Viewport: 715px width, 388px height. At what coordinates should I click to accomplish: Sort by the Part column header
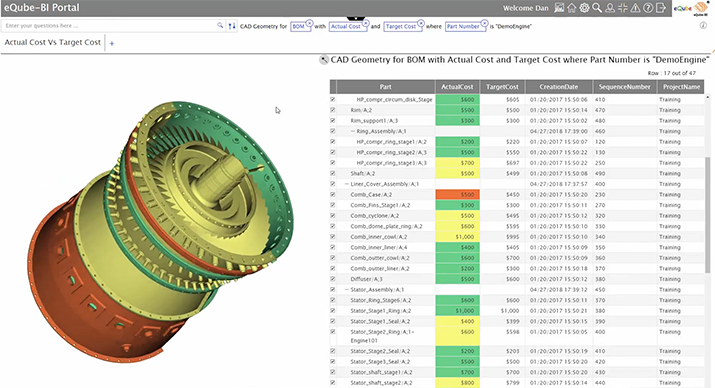[385, 87]
